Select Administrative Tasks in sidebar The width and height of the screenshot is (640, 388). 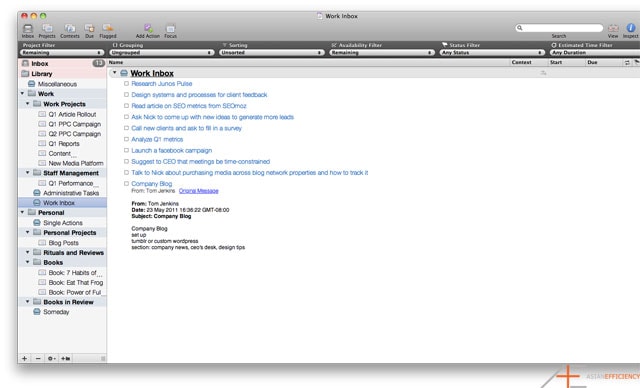(x=71, y=193)
